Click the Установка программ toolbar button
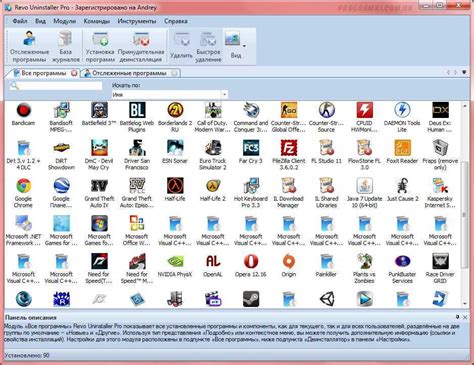Viewport: 474px width, 365px height. click(x=100, y=46)
